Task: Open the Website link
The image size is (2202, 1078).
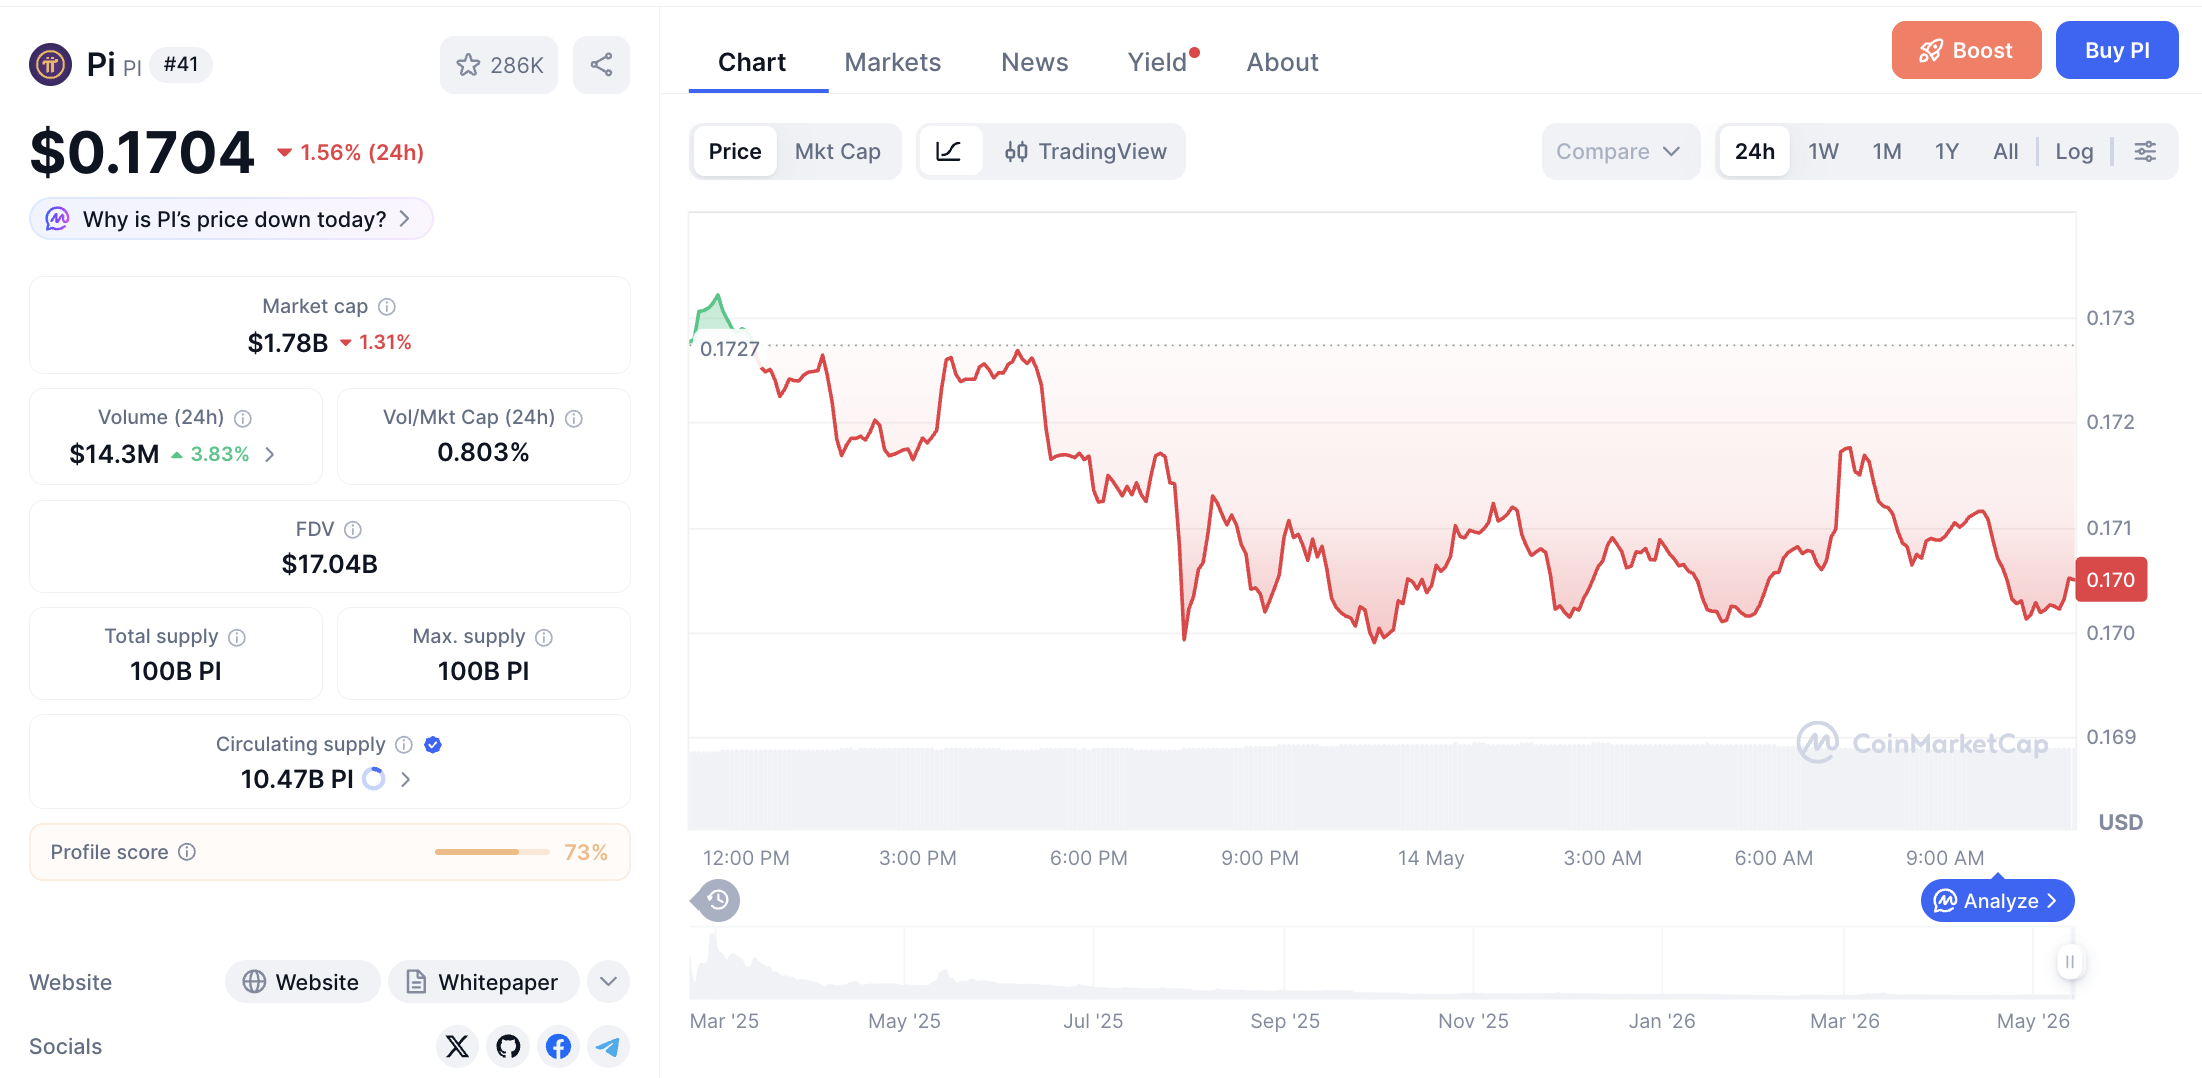Action: click(x=302, y=981)
